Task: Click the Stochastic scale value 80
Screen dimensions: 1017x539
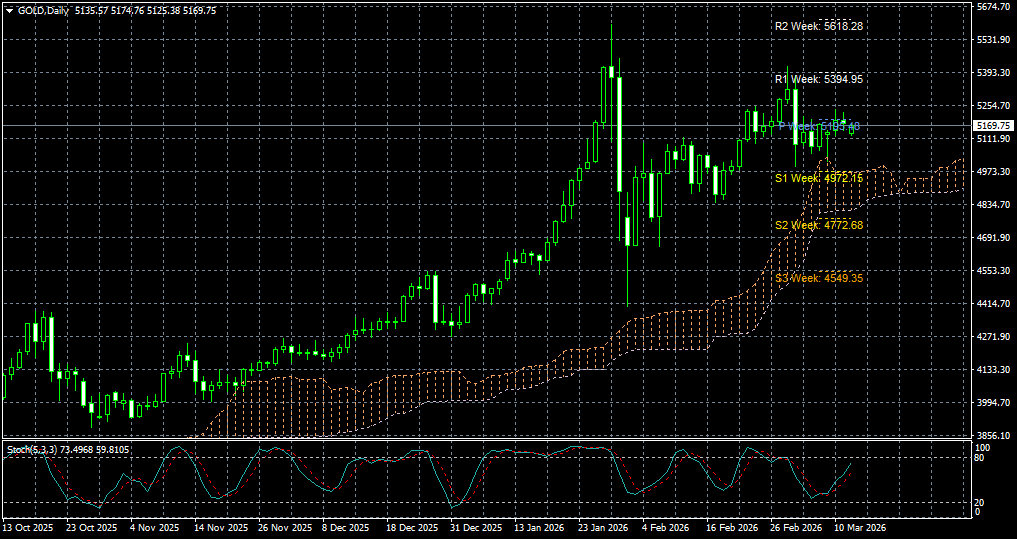Action: coord(981,458)
